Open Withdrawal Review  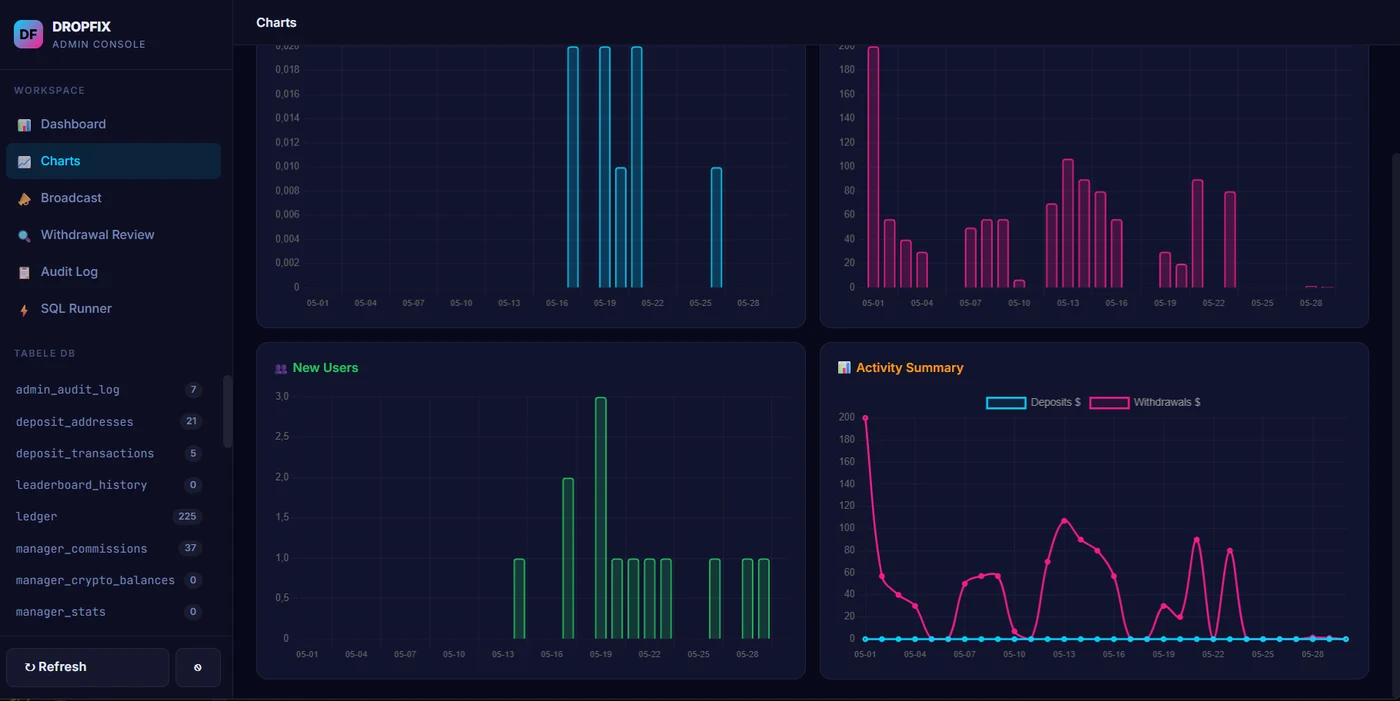[x=114, y=235]
